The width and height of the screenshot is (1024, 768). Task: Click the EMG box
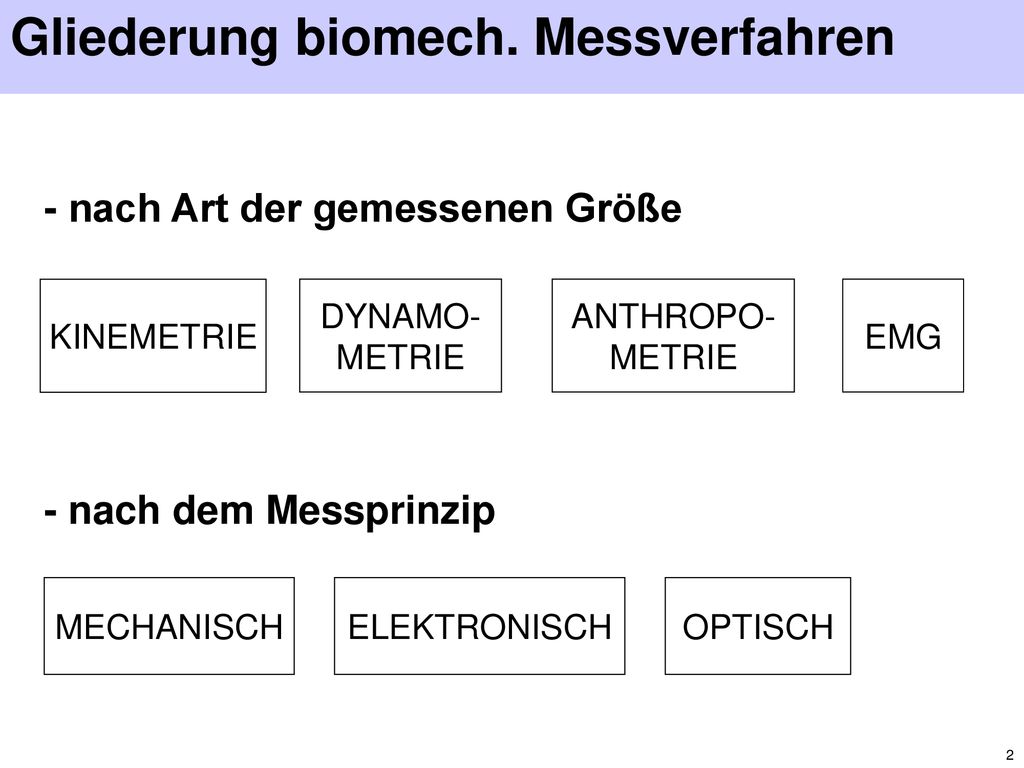(903, 336)
